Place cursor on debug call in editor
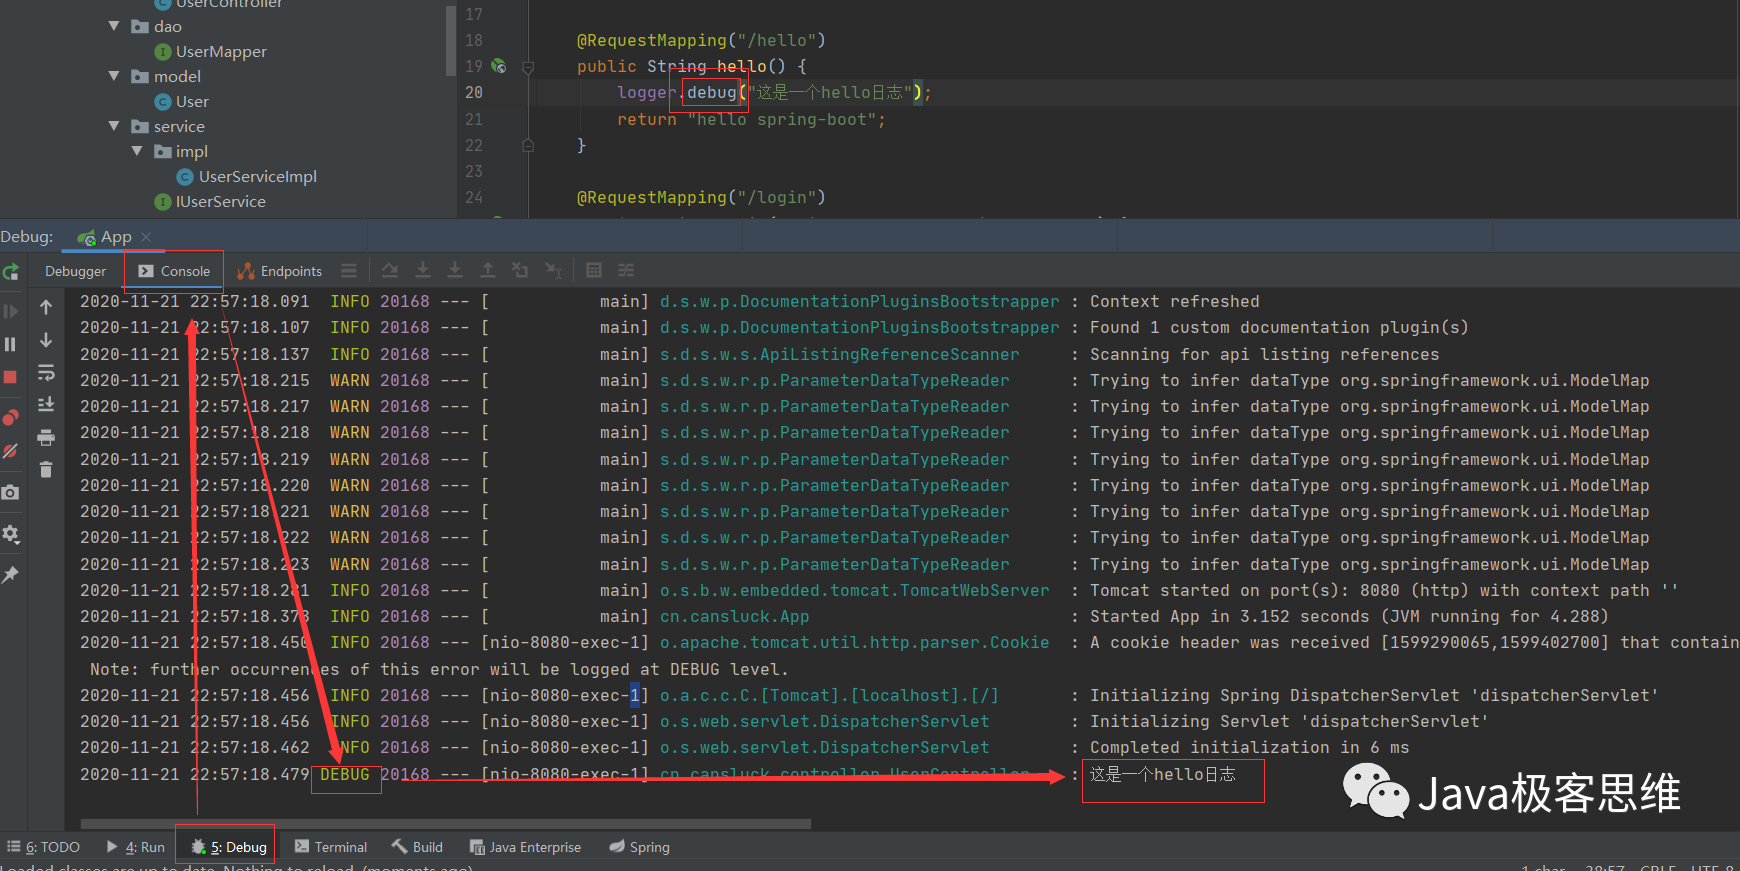 (x=712, y=92)
